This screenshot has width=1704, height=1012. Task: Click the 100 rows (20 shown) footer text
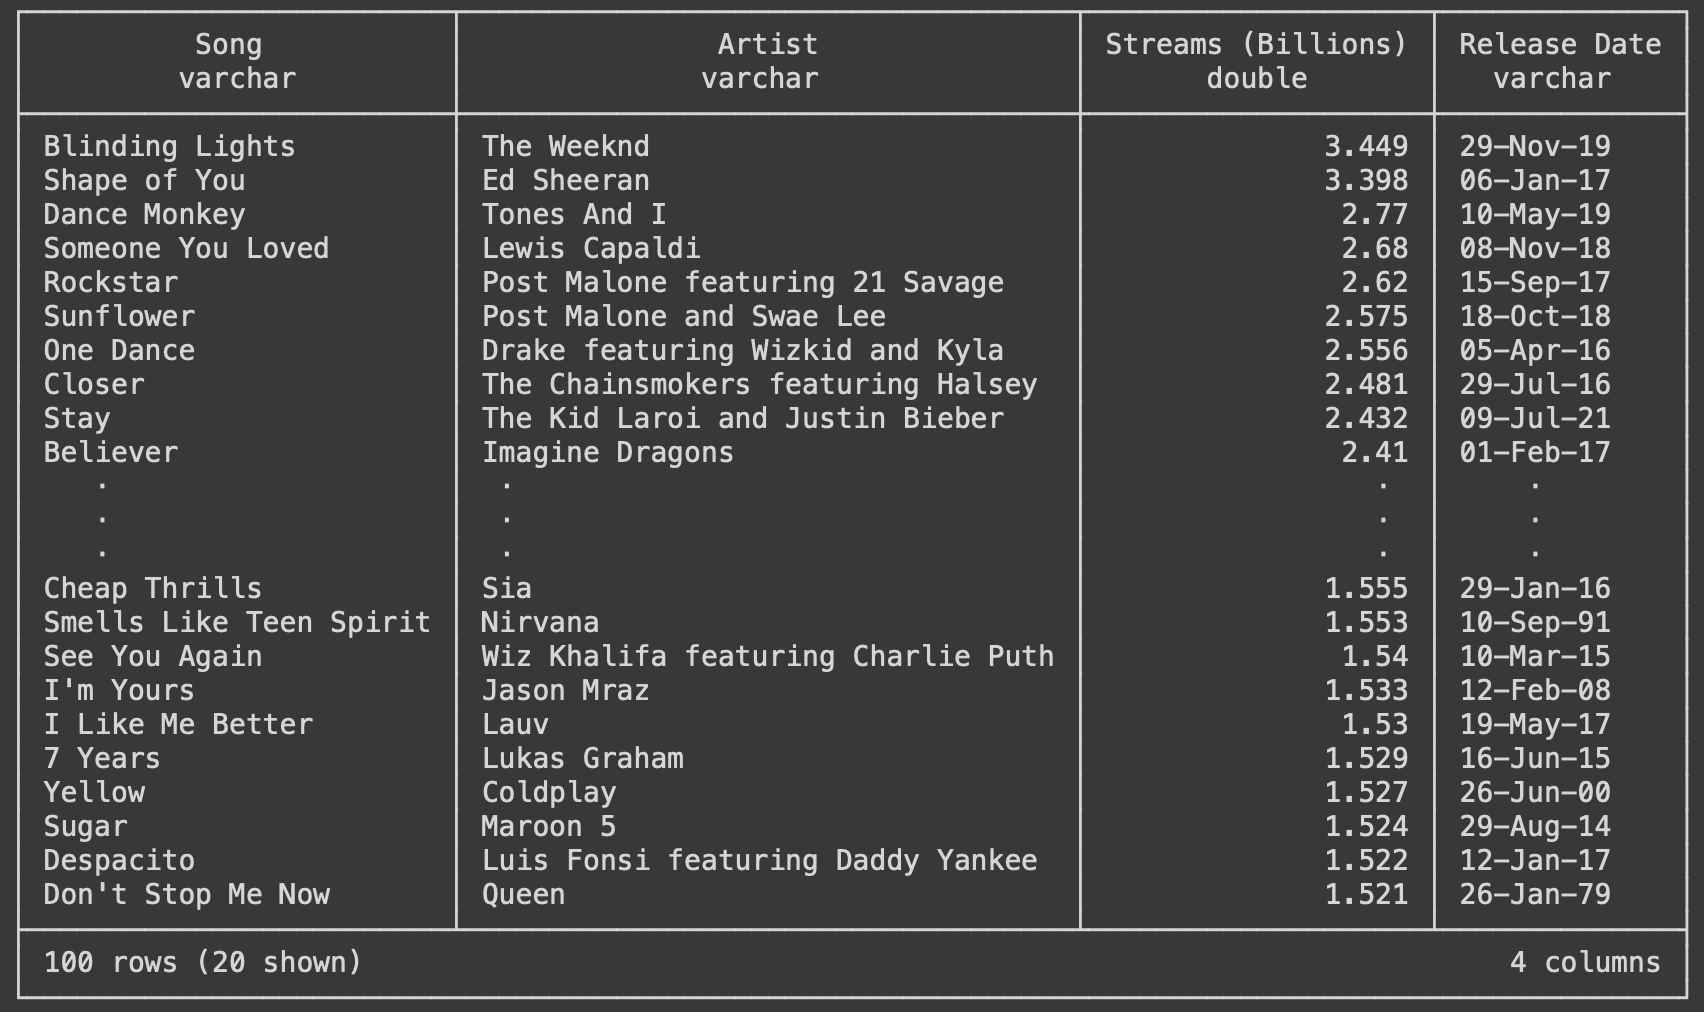(202, 963)
